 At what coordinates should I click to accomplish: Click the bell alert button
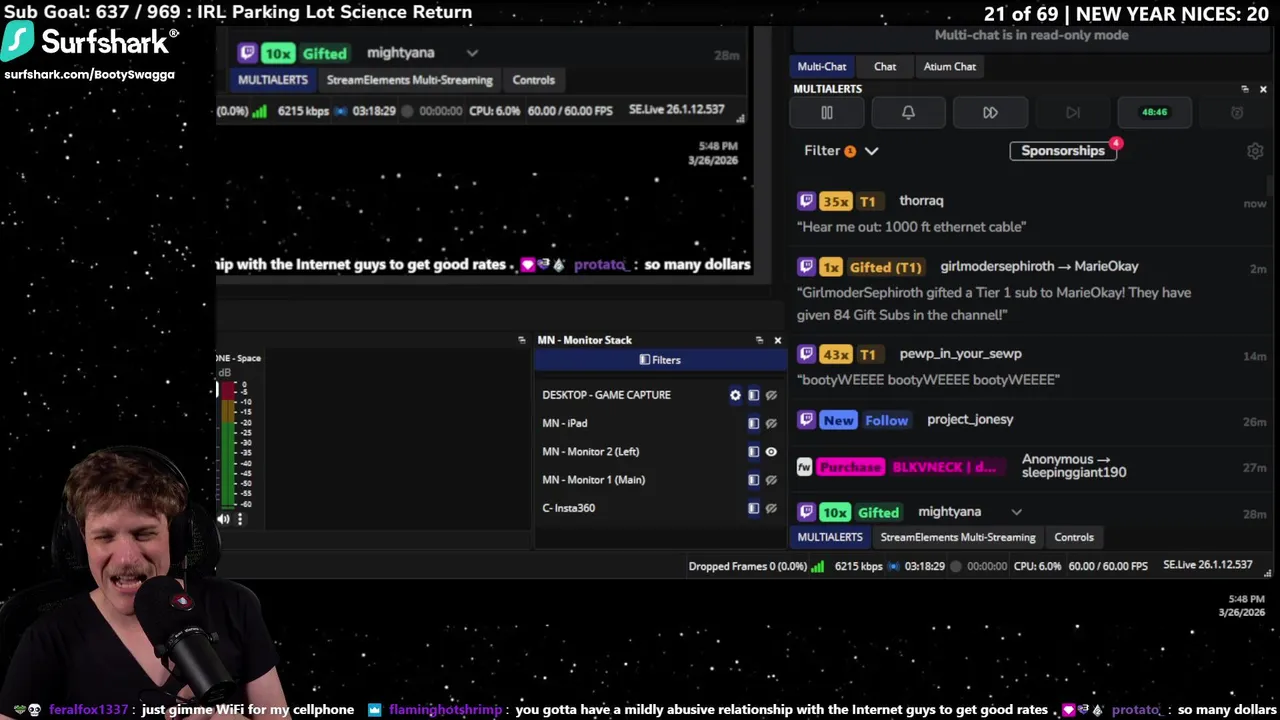[x=908, y=113]
